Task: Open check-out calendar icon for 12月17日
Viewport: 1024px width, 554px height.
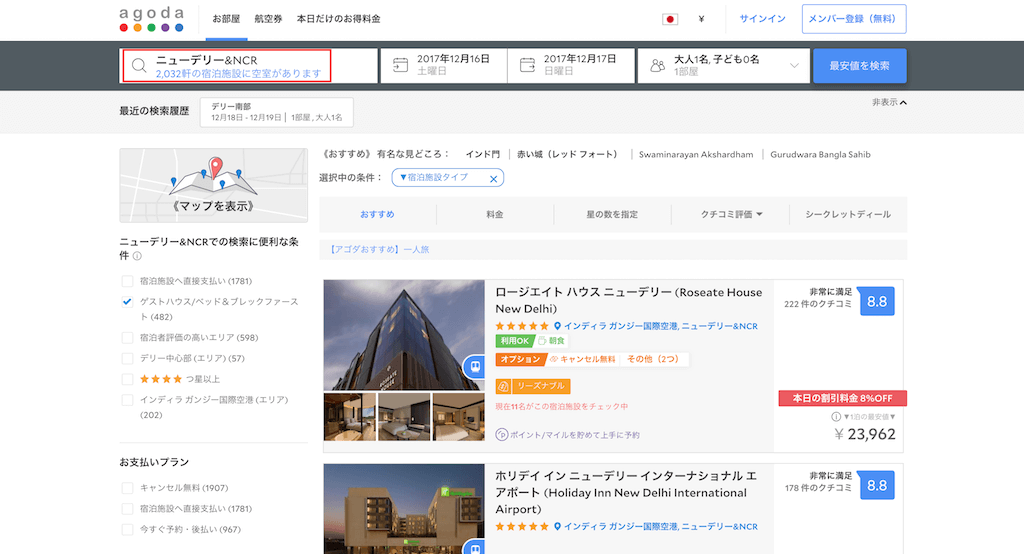Action: click(x=527, y=65)
